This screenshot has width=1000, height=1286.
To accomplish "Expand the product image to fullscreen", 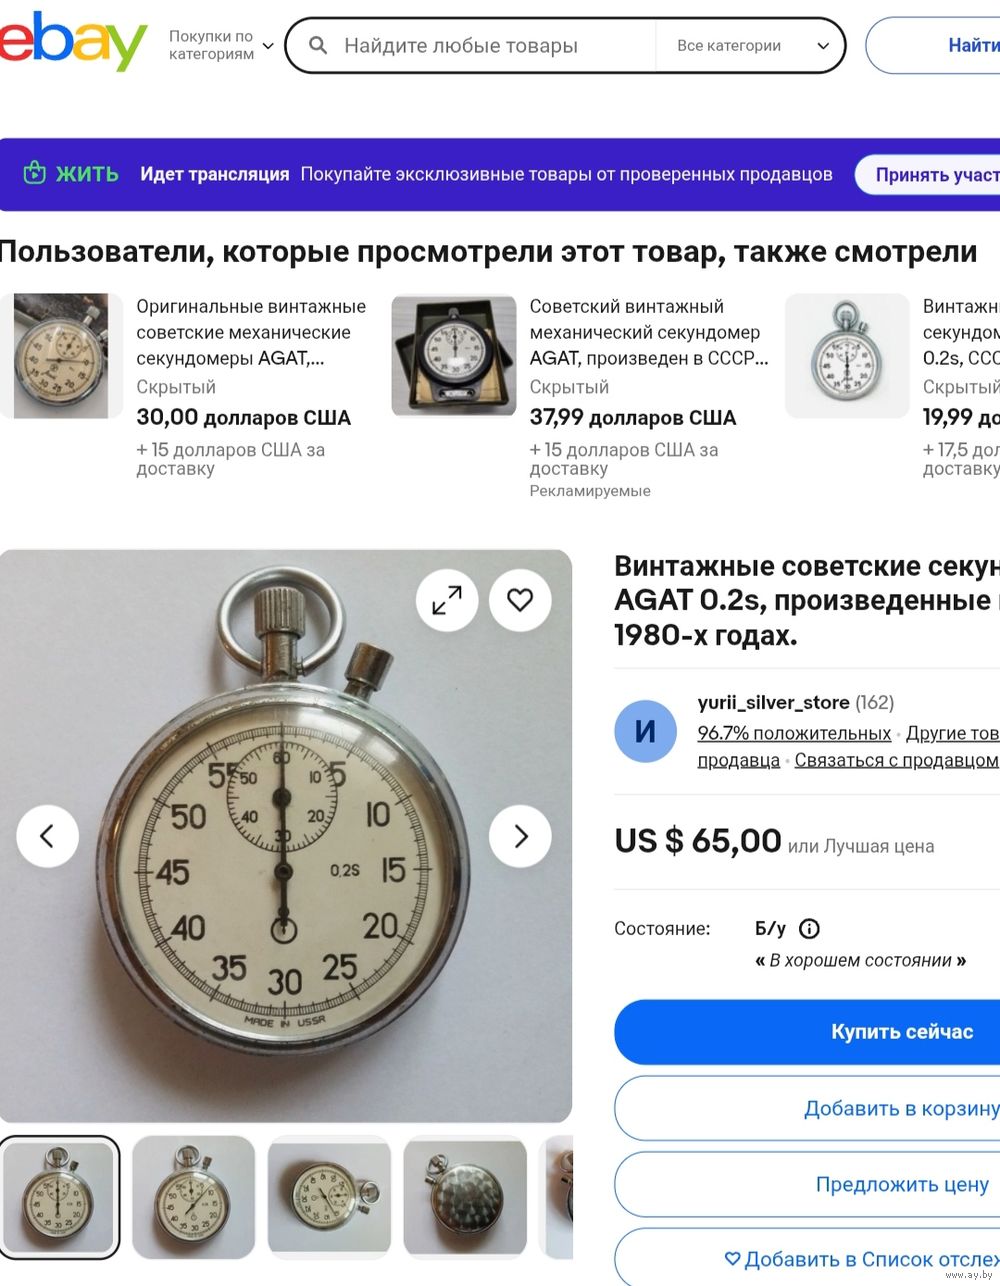I will pyautogui.click(x=447, y=600).
